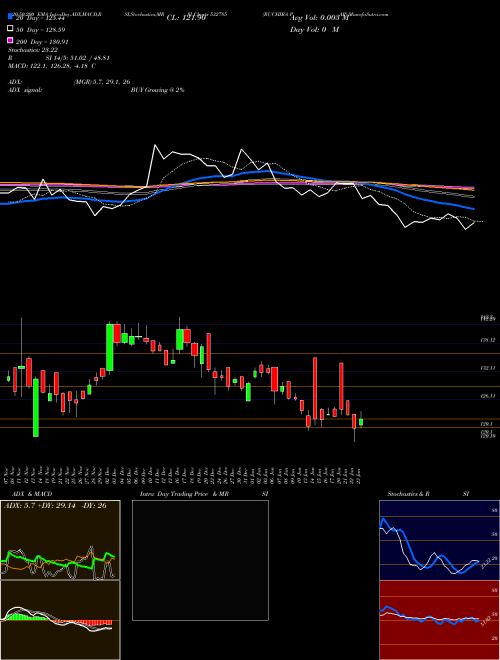The height and width of the screenshot is (660, 500).
Task: Open the ADX indicator chart panel
Action: pos(60,540)
